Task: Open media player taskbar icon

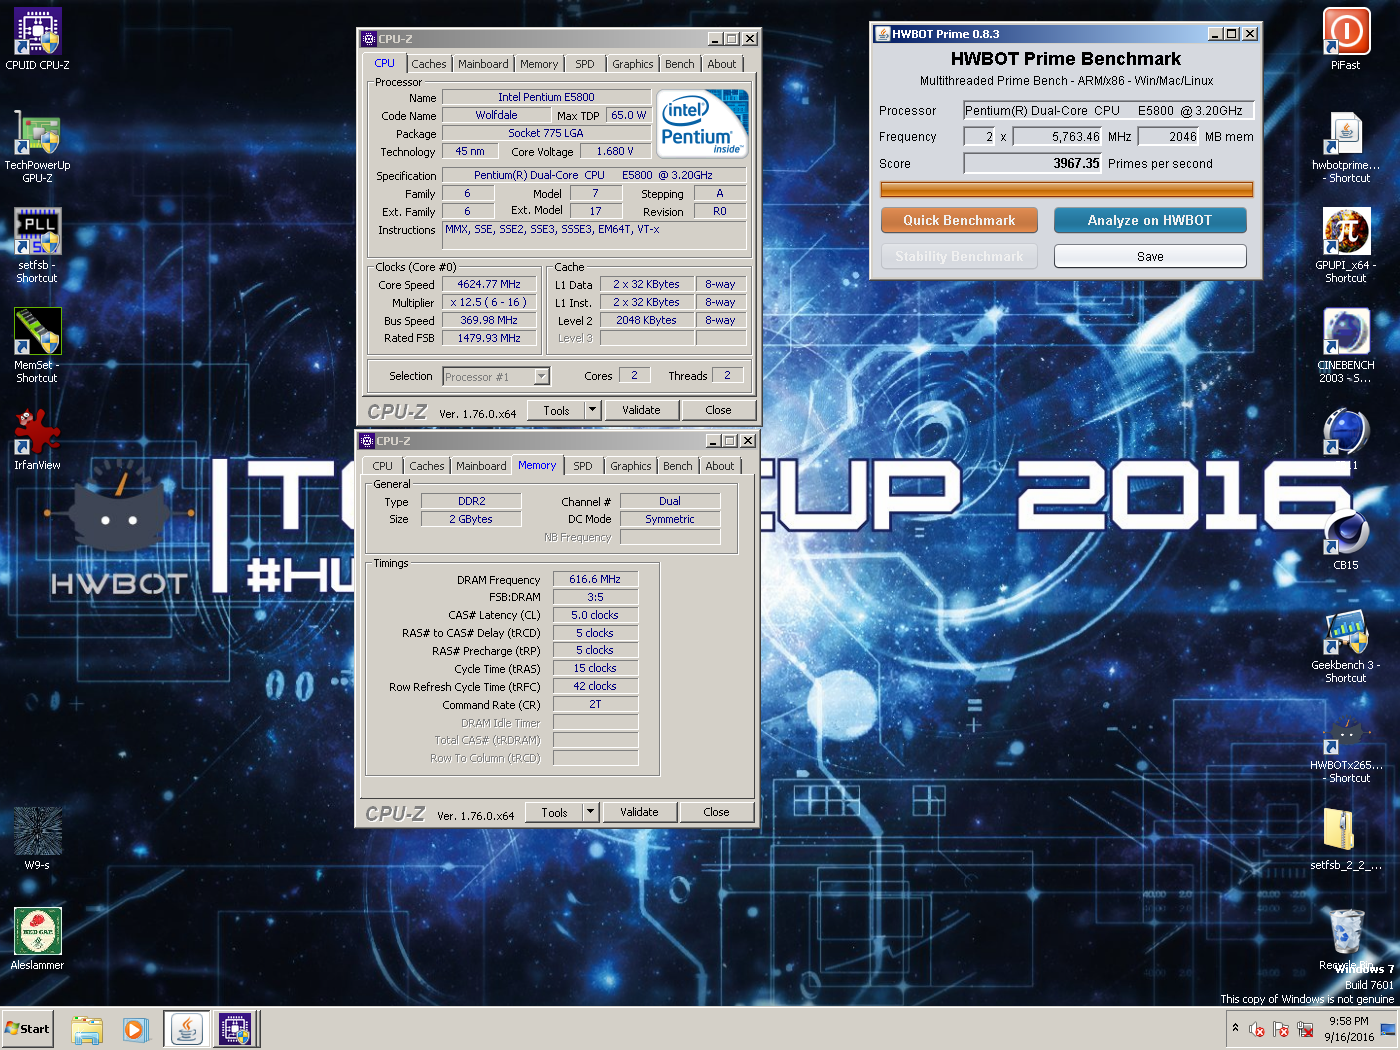Action: [x=136, y=1029]
